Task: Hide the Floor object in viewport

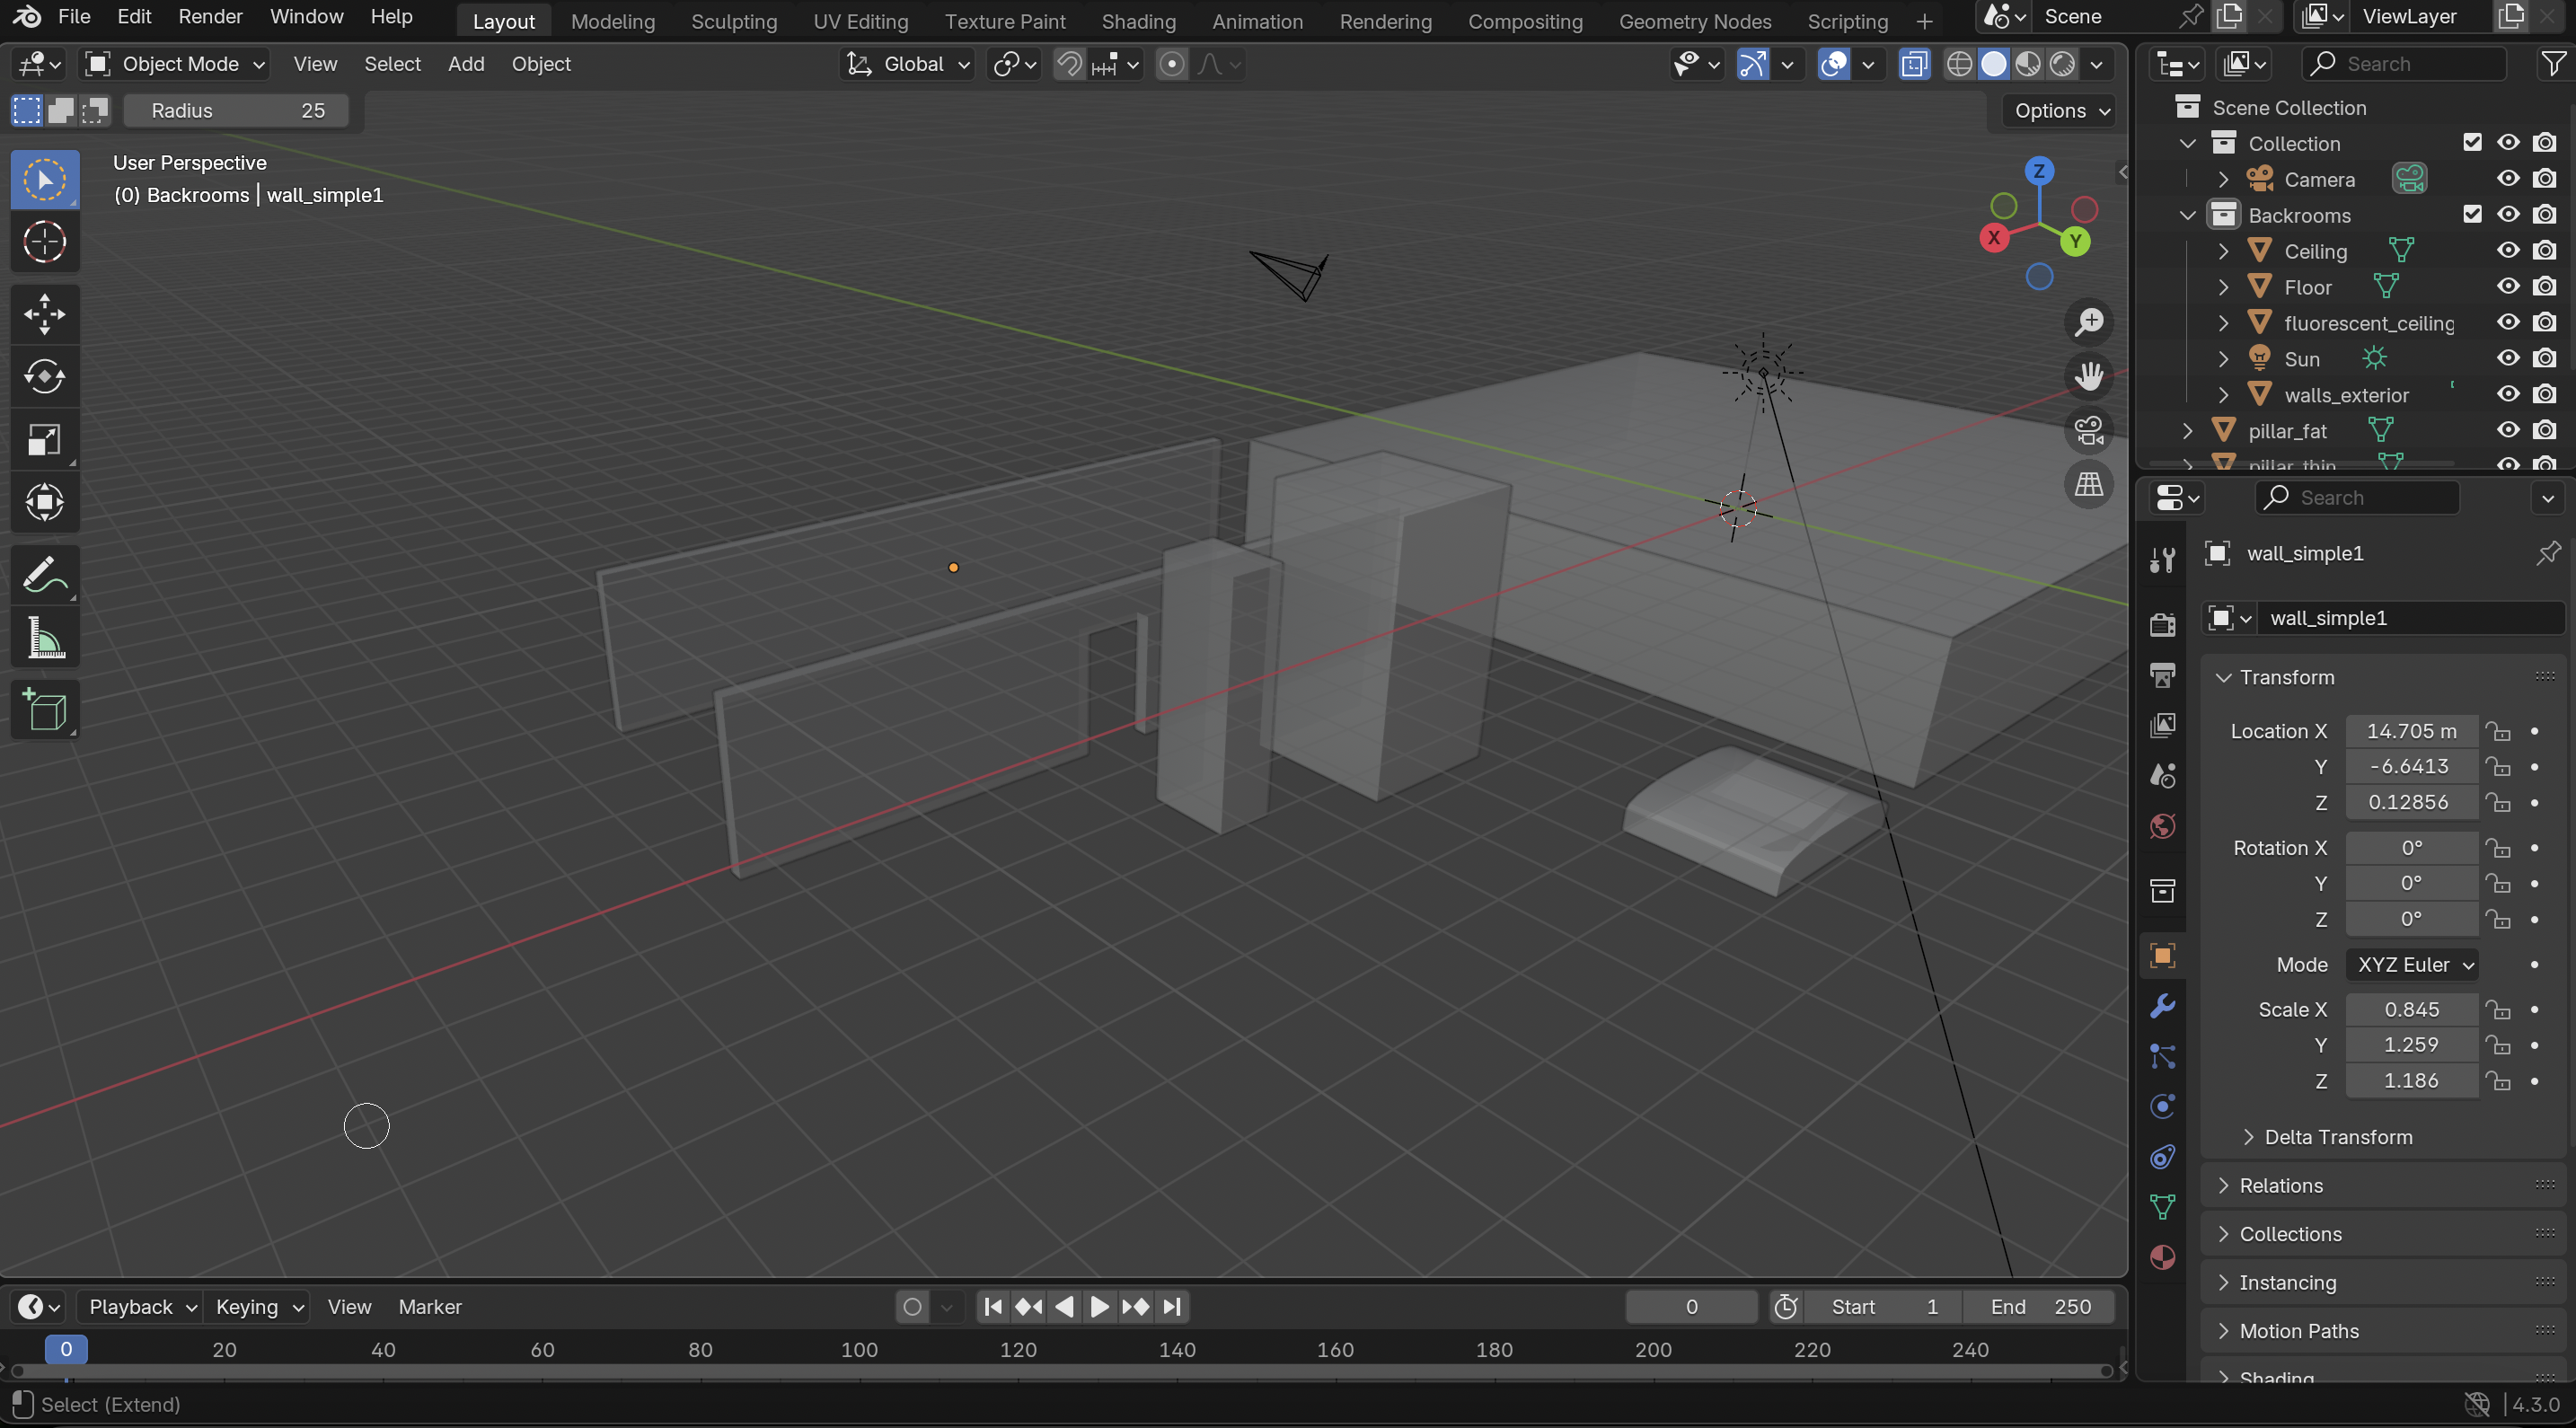Action: point(2507,286)
